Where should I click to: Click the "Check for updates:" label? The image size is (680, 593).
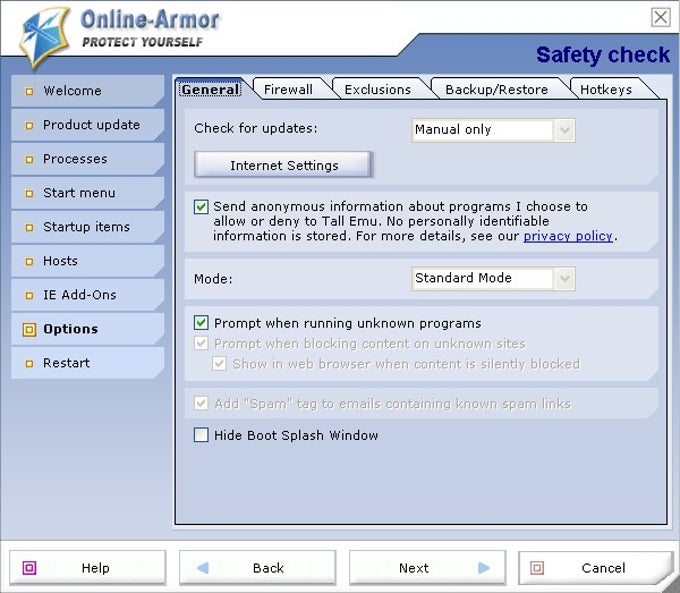coord(256,128)
